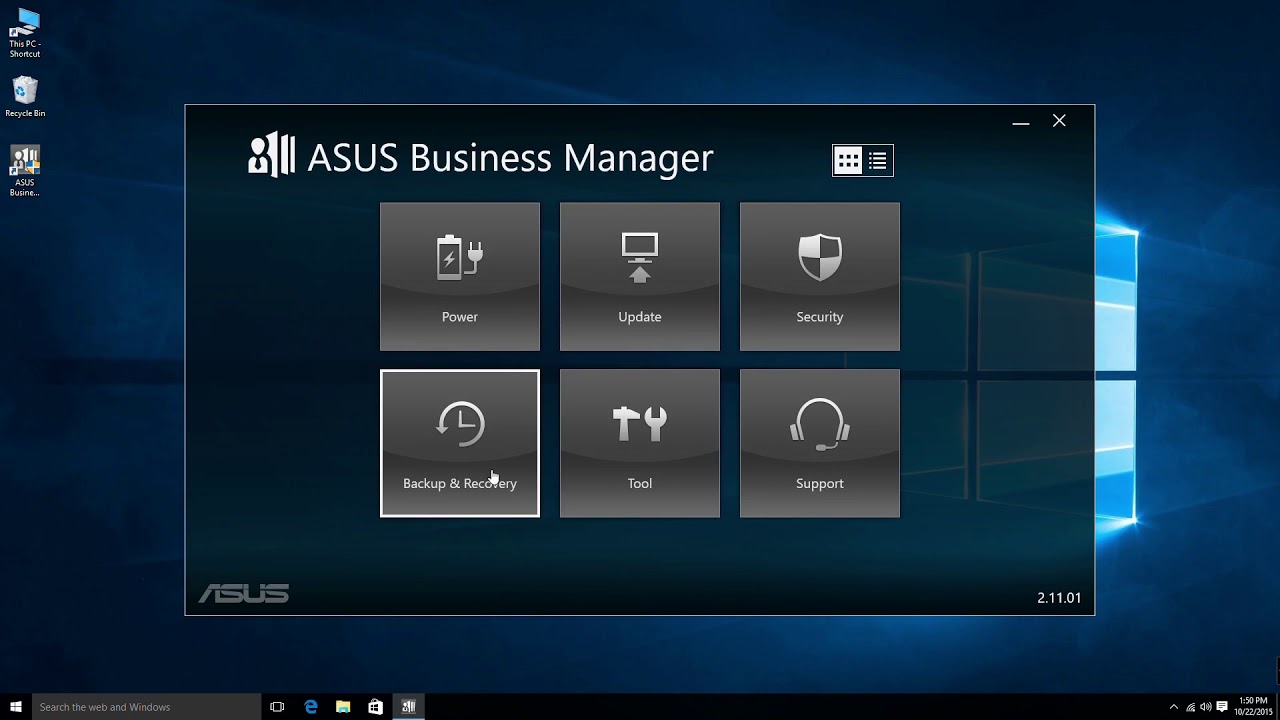
Task: Open File Explorer from the taskbar
Action: [x=343, y=706]
